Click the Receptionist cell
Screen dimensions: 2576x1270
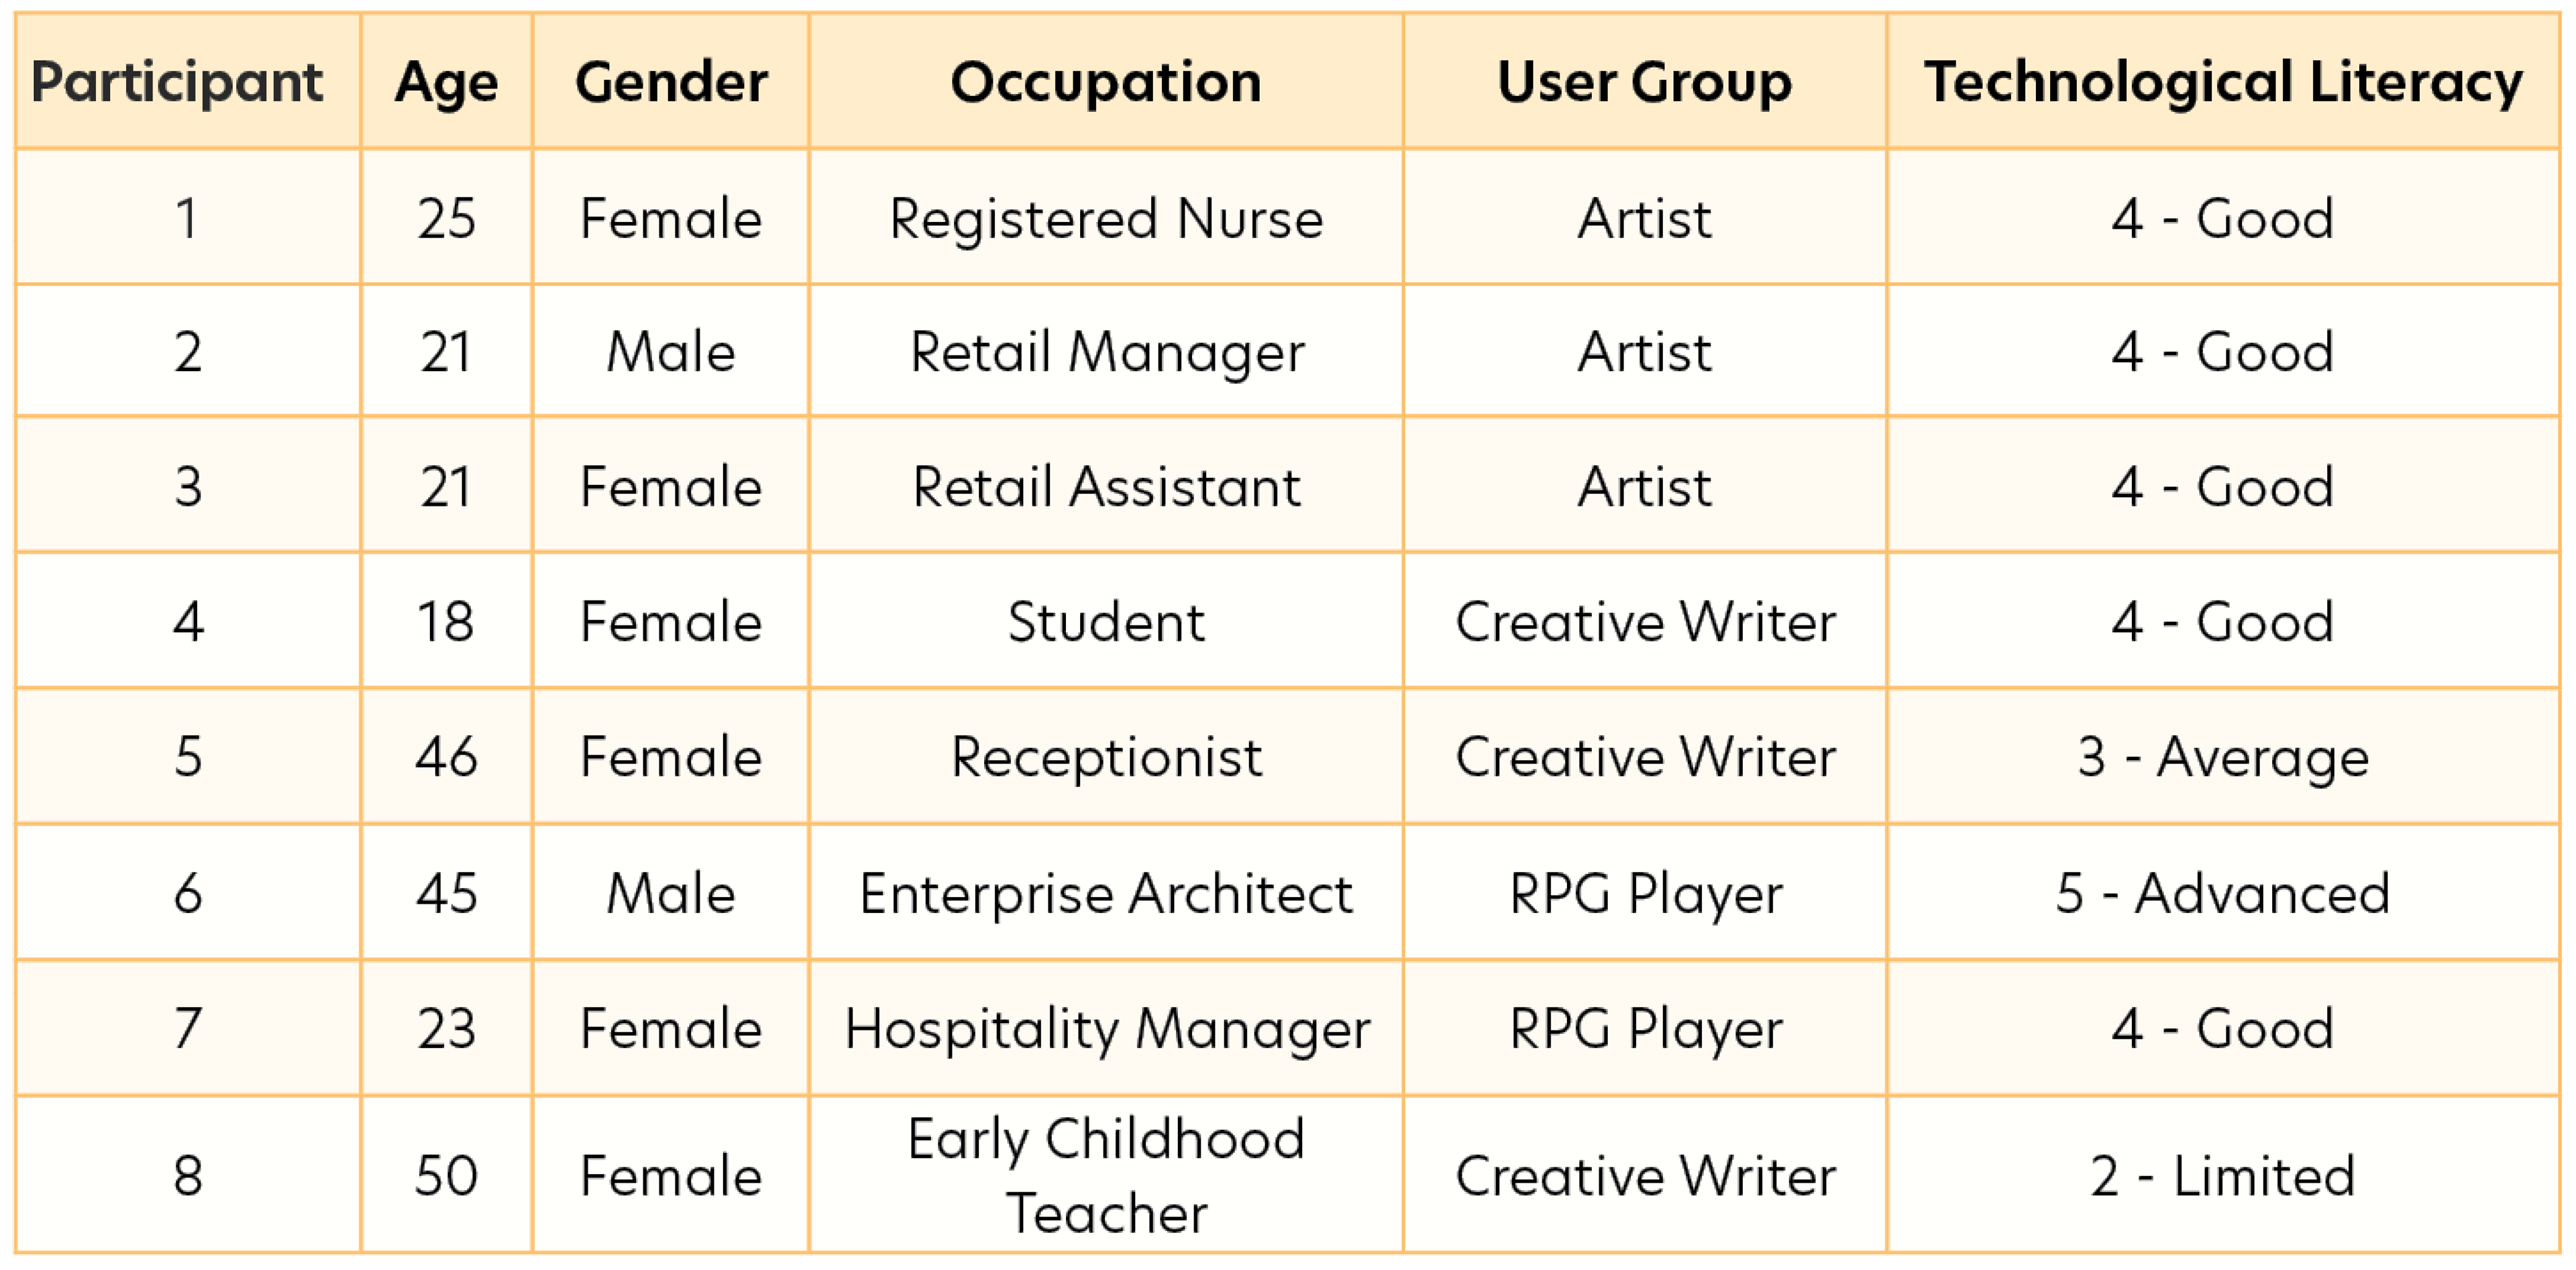pos(1106,756)
